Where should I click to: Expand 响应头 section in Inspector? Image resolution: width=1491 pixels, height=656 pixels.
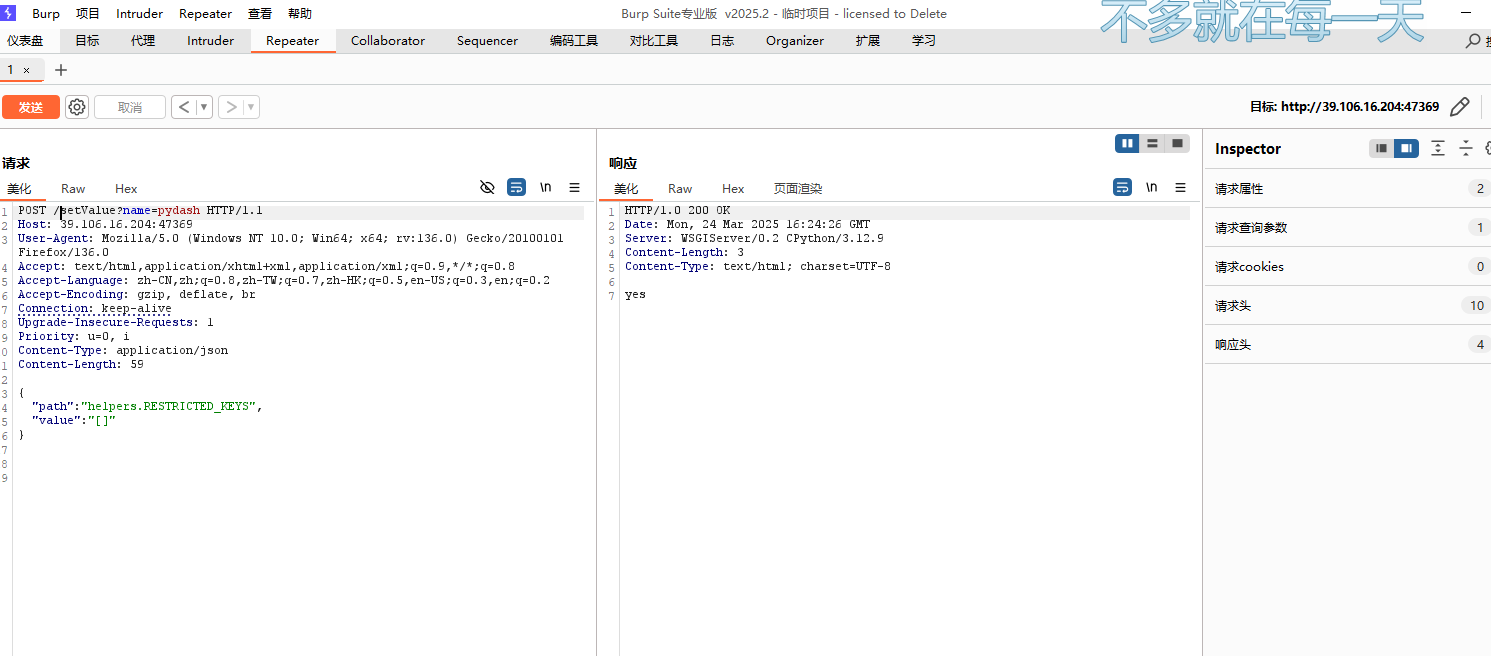point(1347,344)
